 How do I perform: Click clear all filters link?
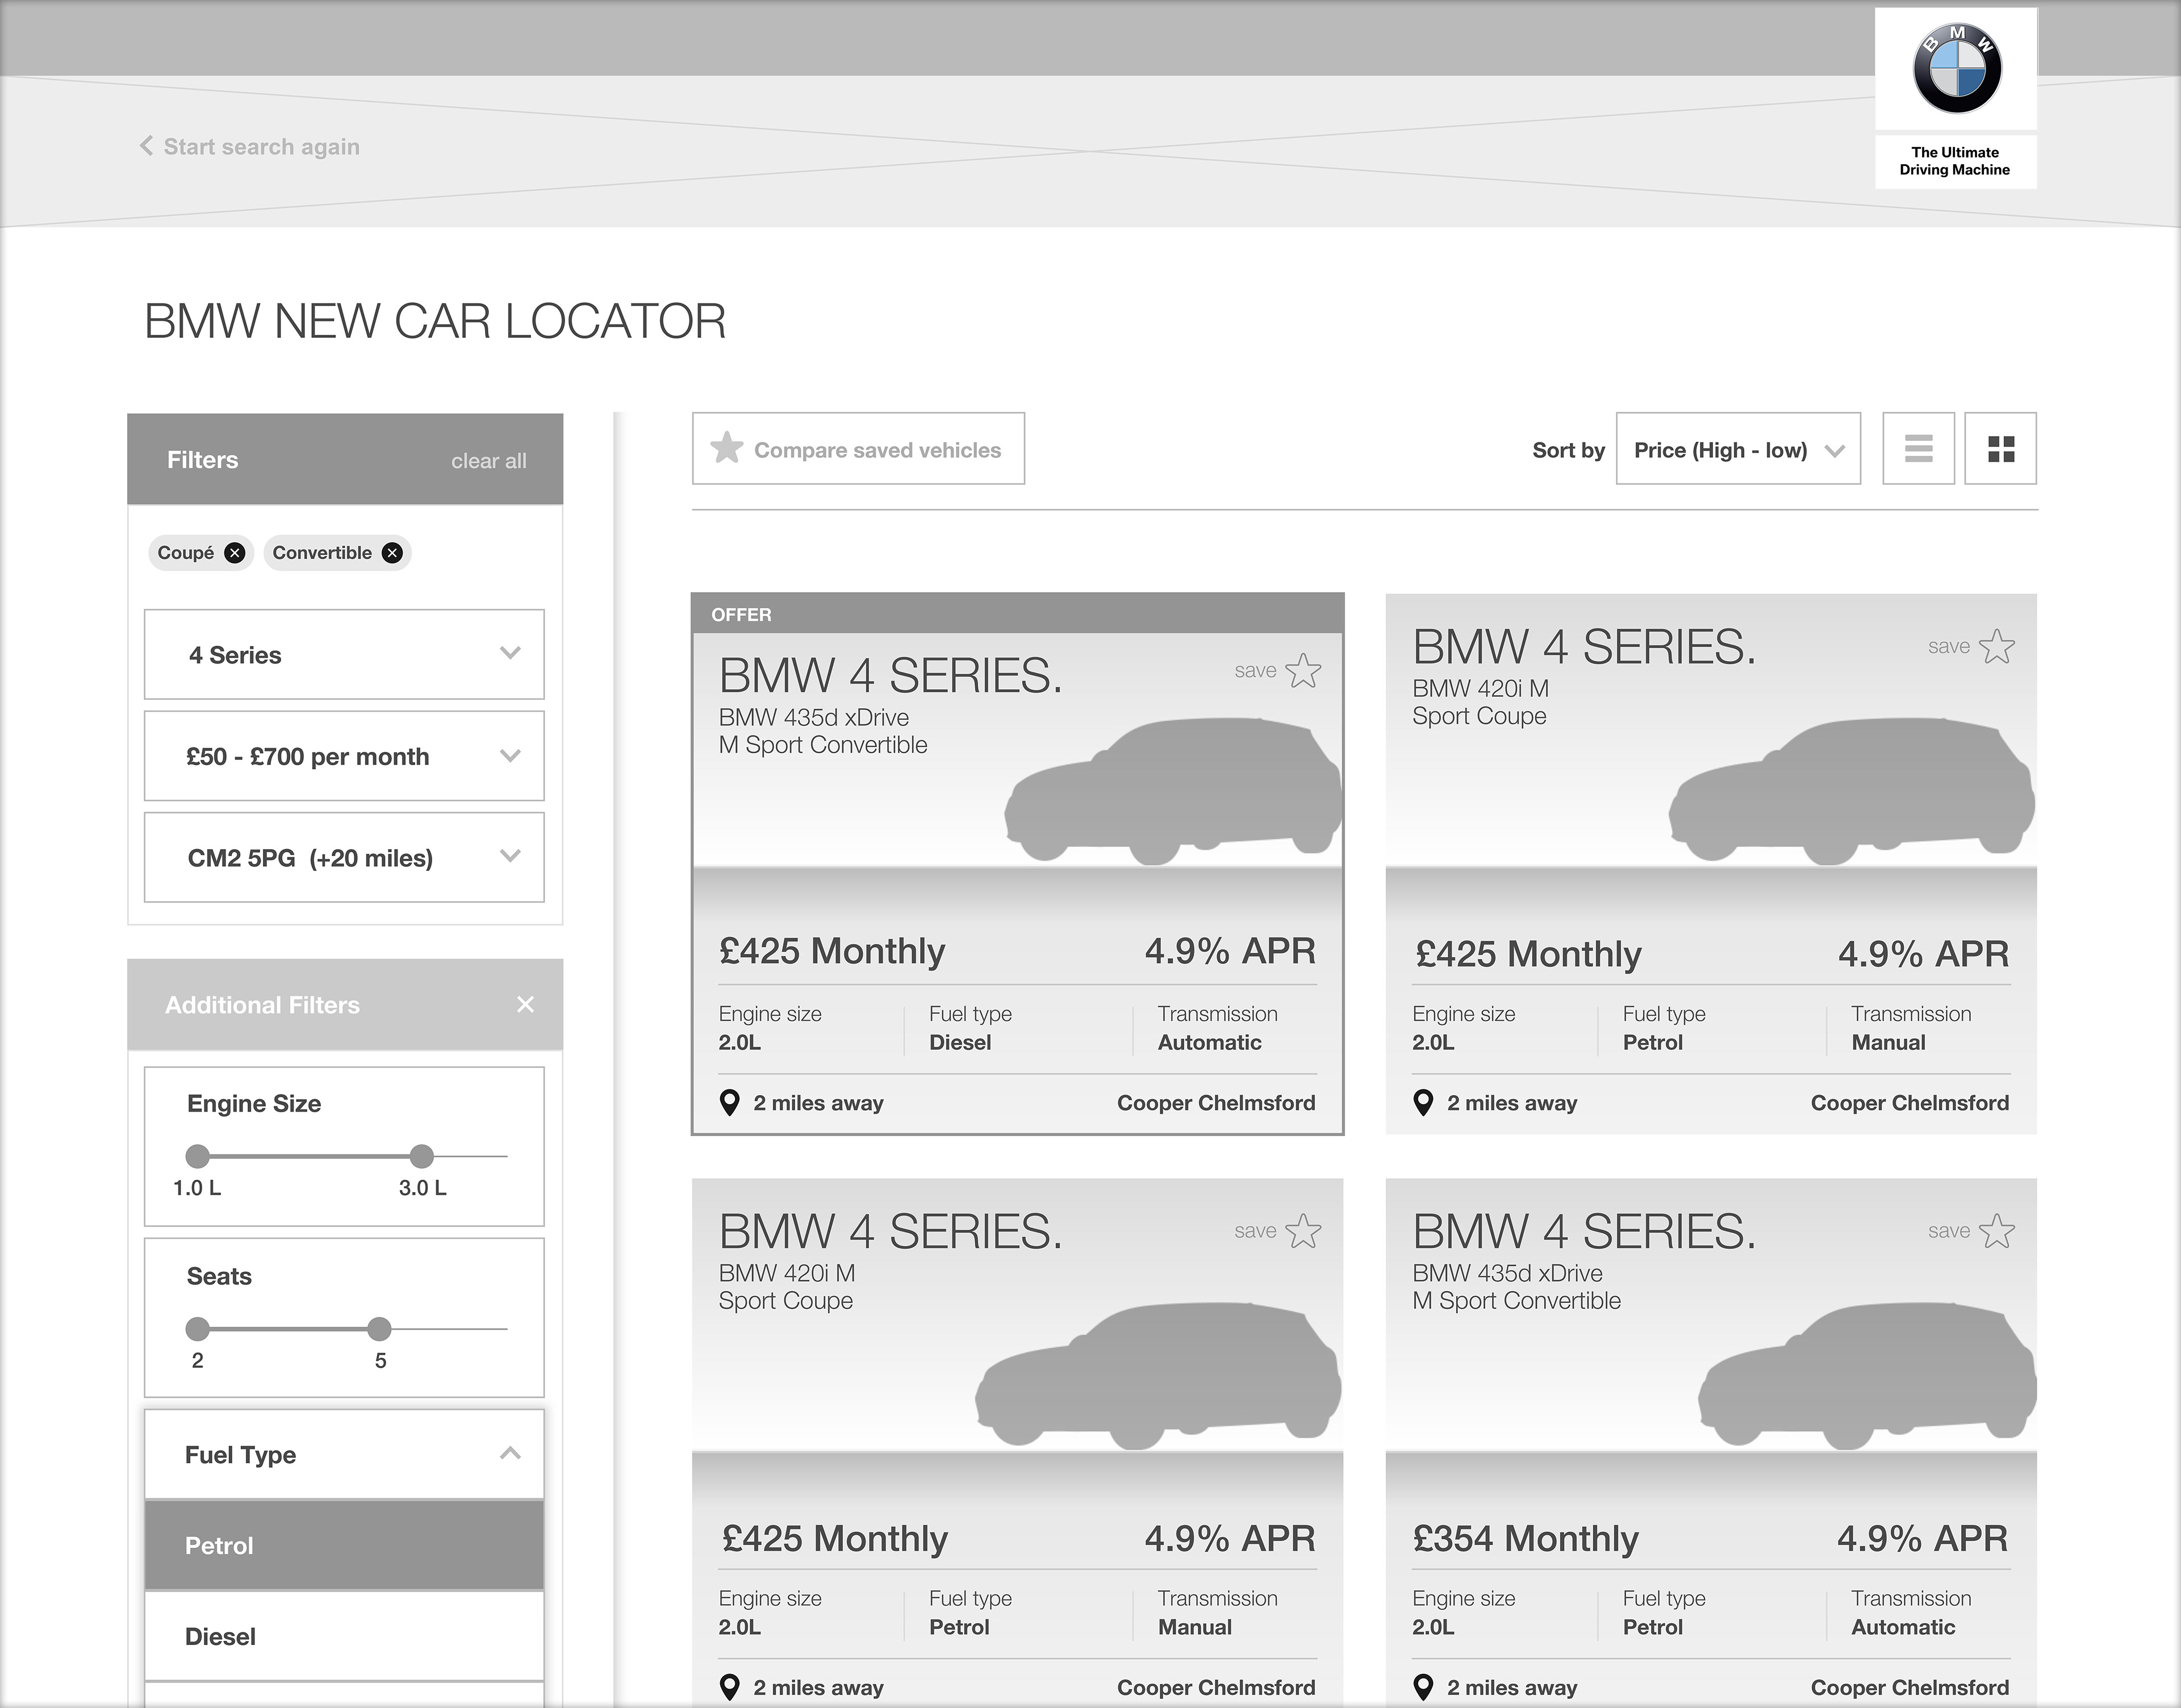(488, 461)
